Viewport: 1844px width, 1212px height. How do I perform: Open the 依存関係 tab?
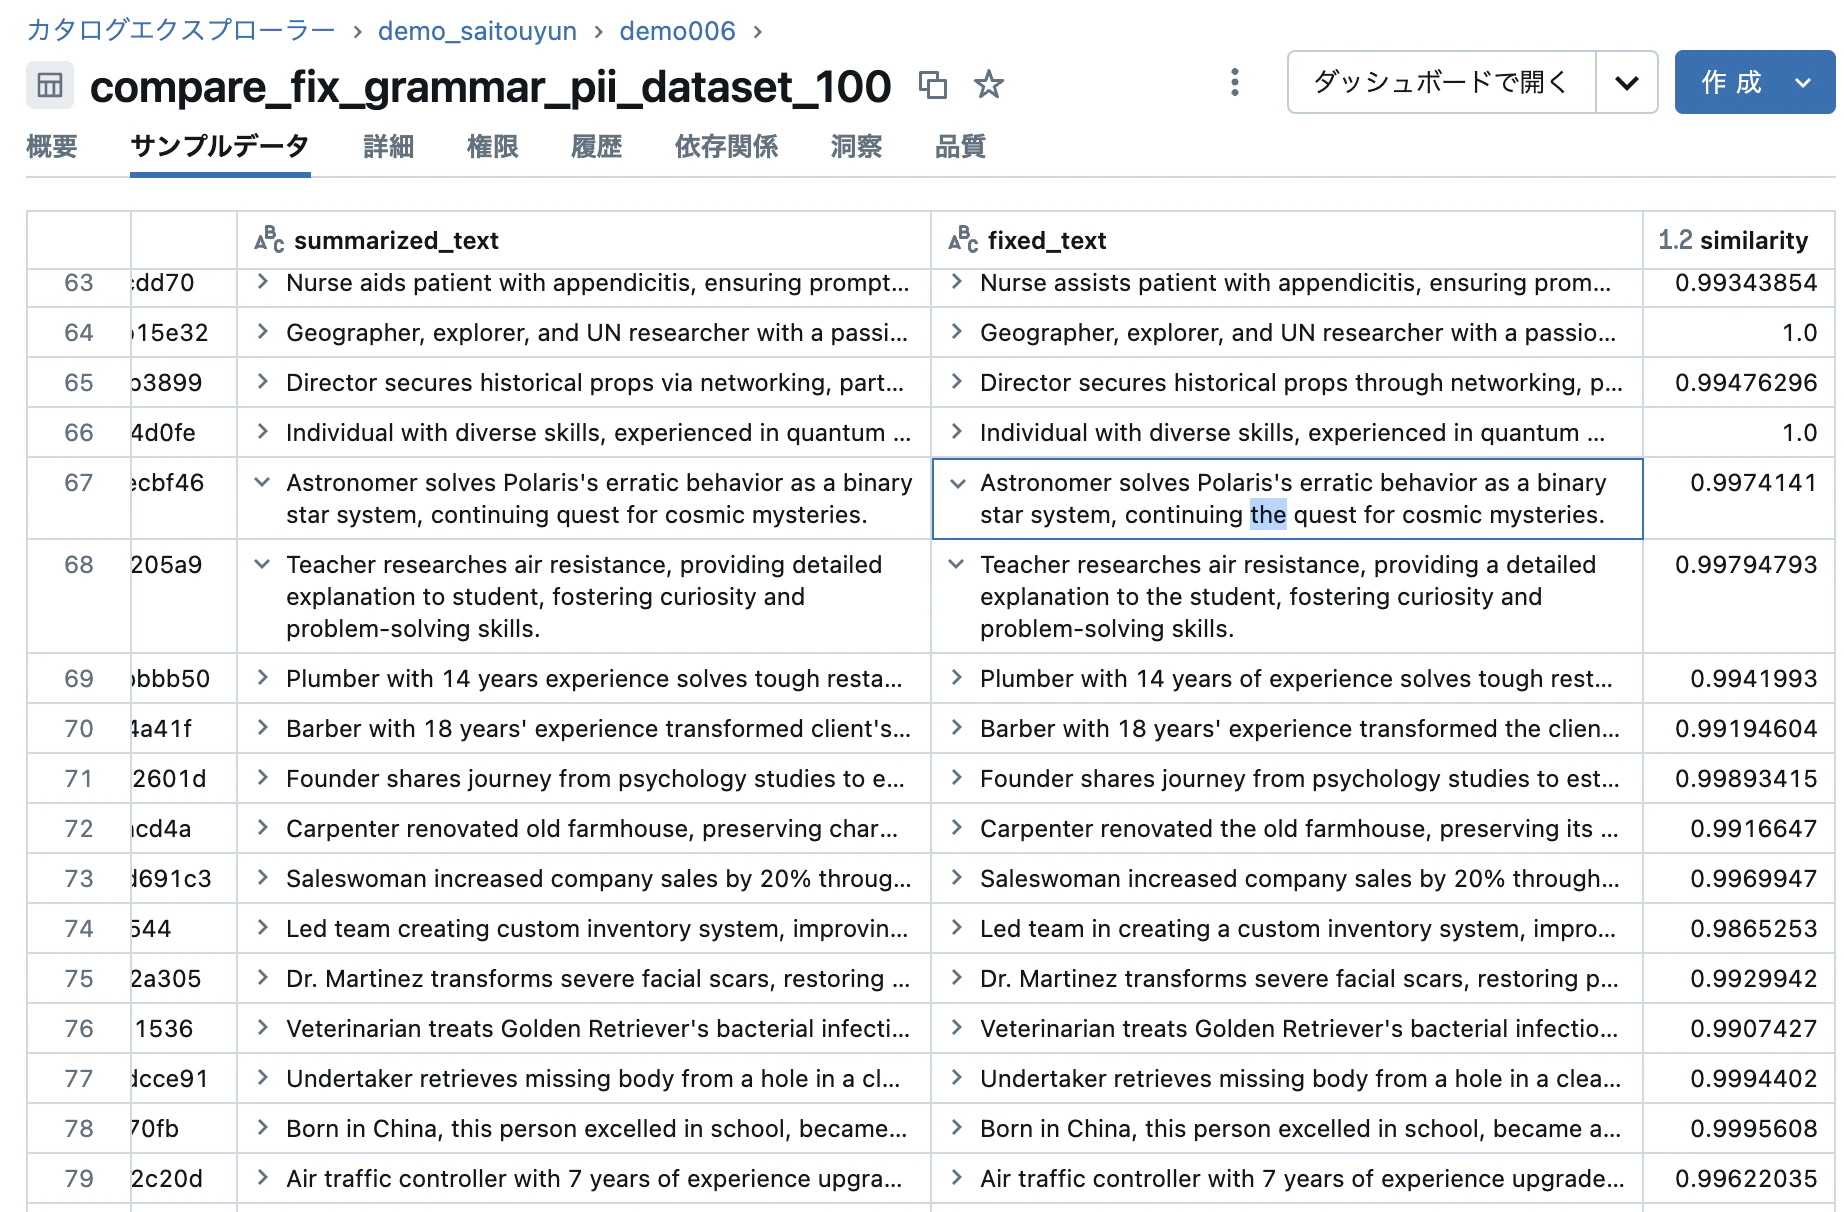click(x=727, y=147)
